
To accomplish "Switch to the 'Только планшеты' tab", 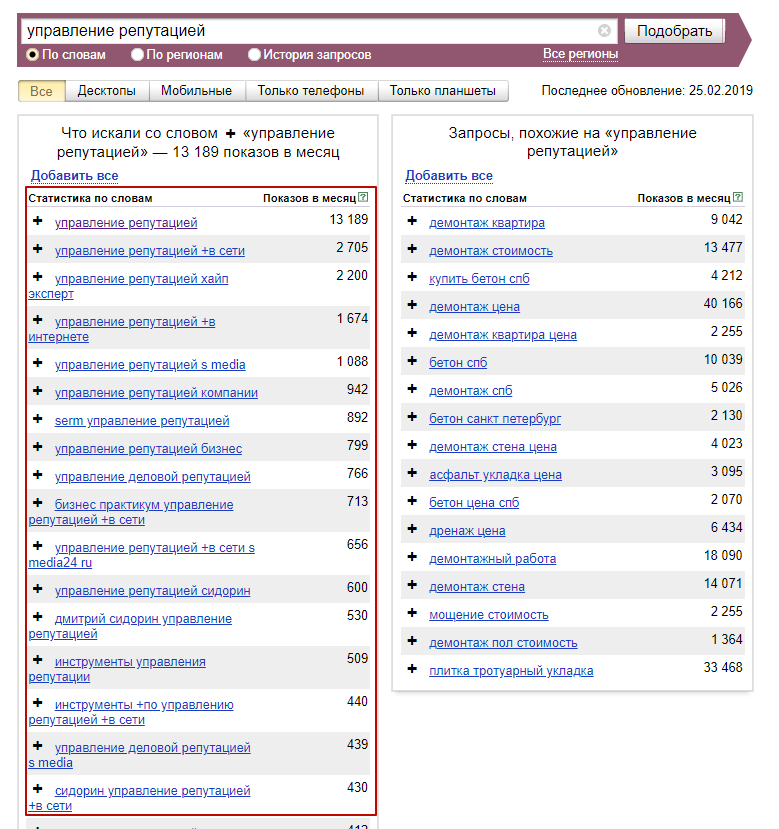I will [443, 91].
